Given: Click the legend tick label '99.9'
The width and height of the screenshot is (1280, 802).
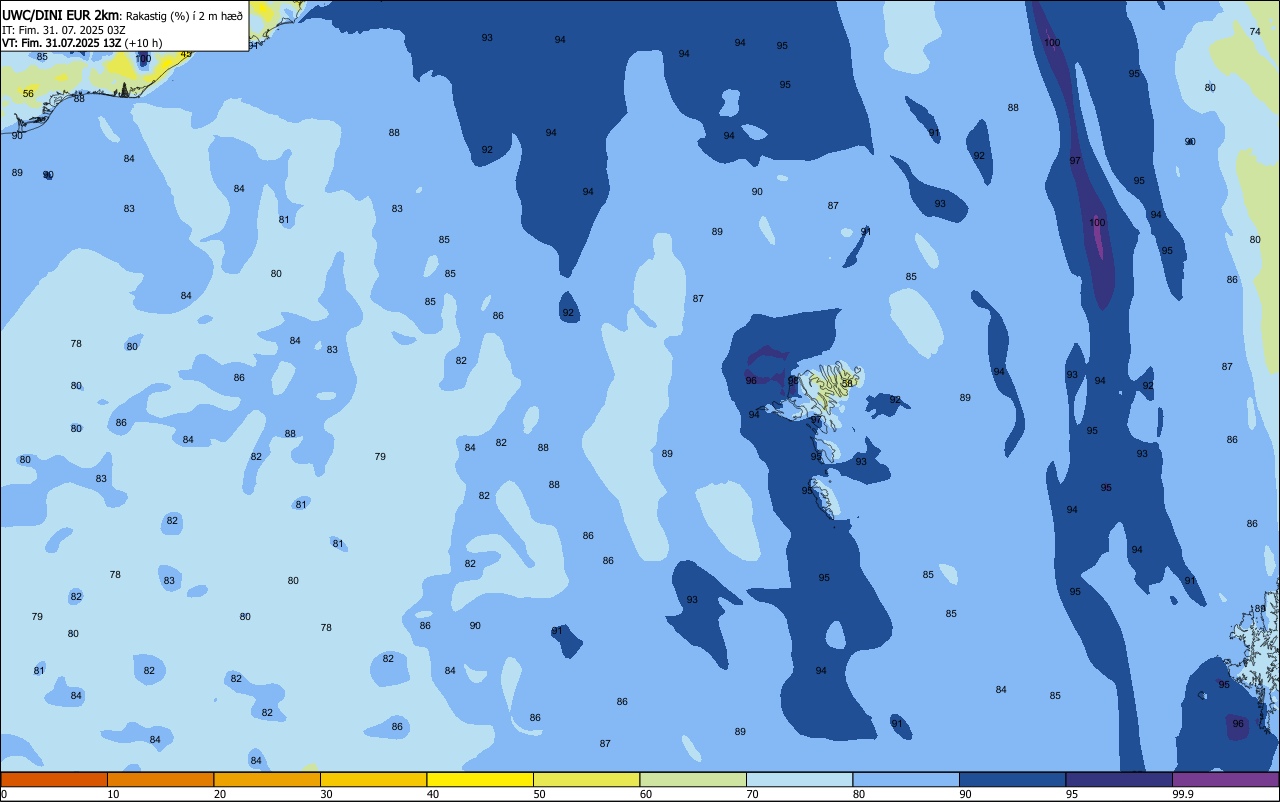Looking at the screenshot, I should tap(1183, 794).
